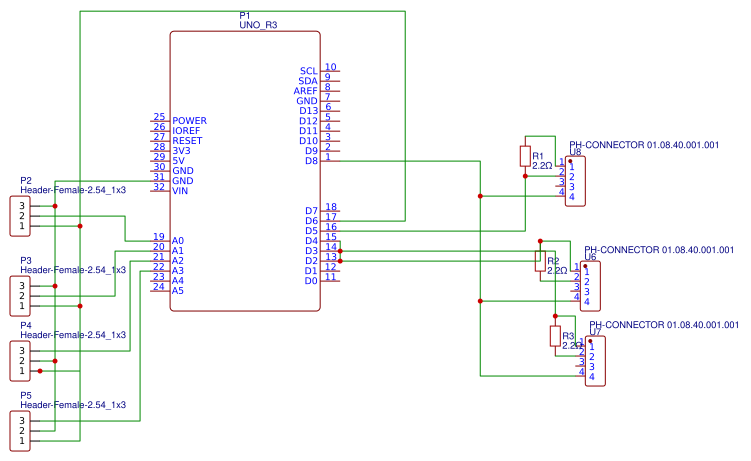Screen dimensions: 751x461
Task: Select the D12 pin label
Action: point(308,121)
